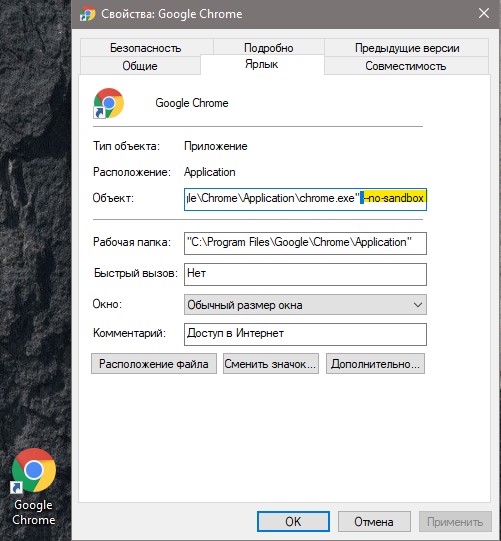
Task: Click the Тип объекта label
Action: point(126,146)
